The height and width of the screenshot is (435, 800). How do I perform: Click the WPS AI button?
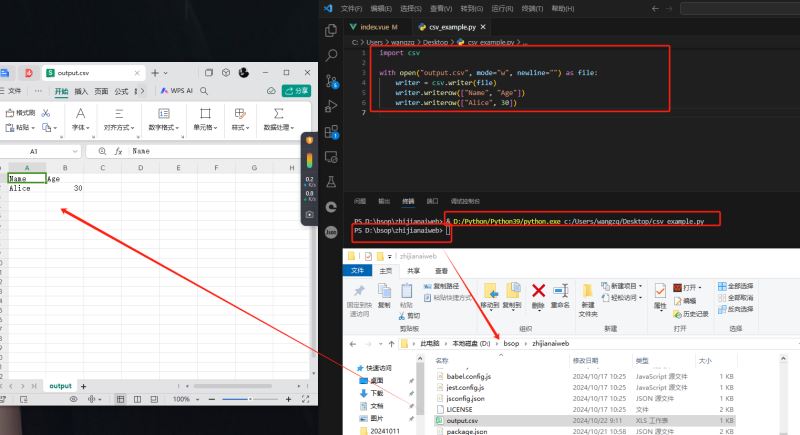pyautogui.click(x=177, y=91)
